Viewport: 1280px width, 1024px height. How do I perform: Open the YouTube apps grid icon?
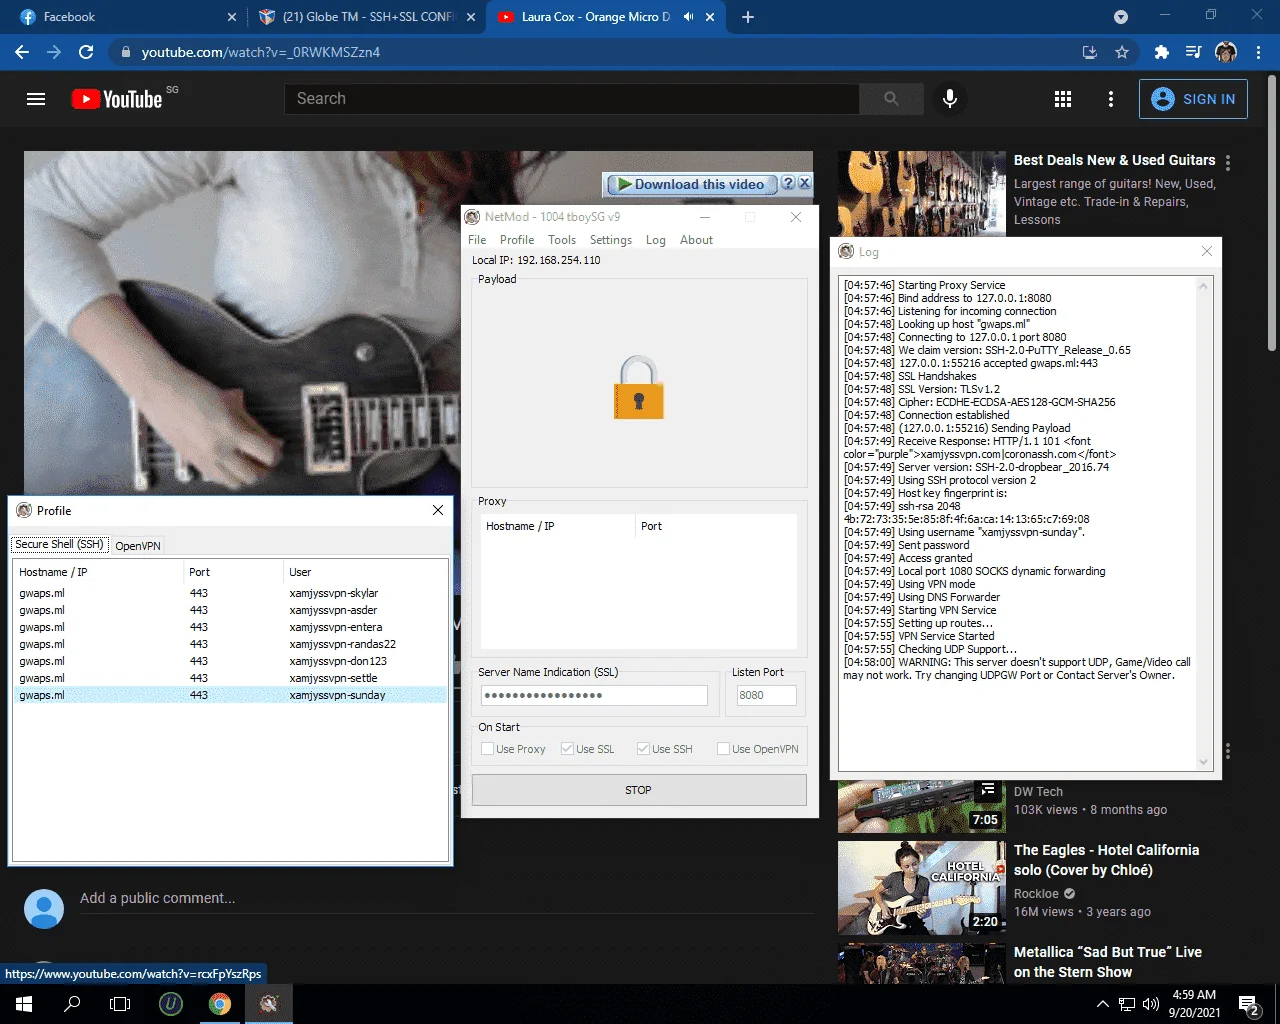[x=1063, y=99]
